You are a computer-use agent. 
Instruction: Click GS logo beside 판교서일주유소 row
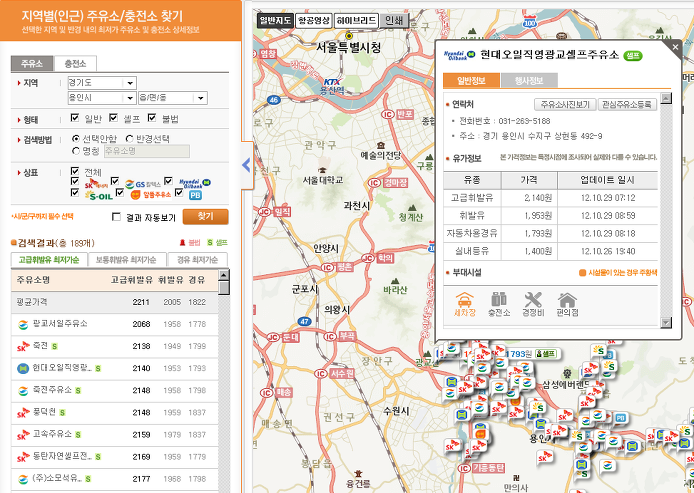click(23, 324)
